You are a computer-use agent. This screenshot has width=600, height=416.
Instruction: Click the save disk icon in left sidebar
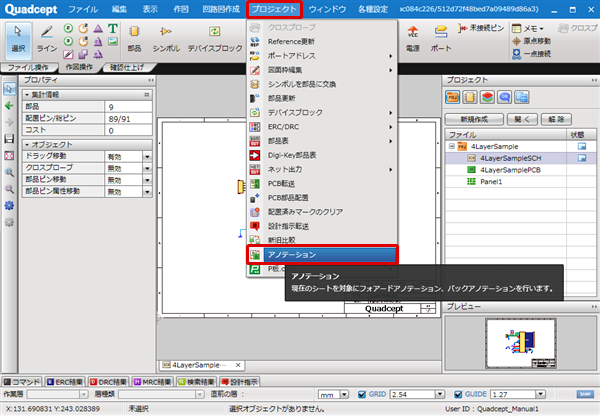(9, 139)
